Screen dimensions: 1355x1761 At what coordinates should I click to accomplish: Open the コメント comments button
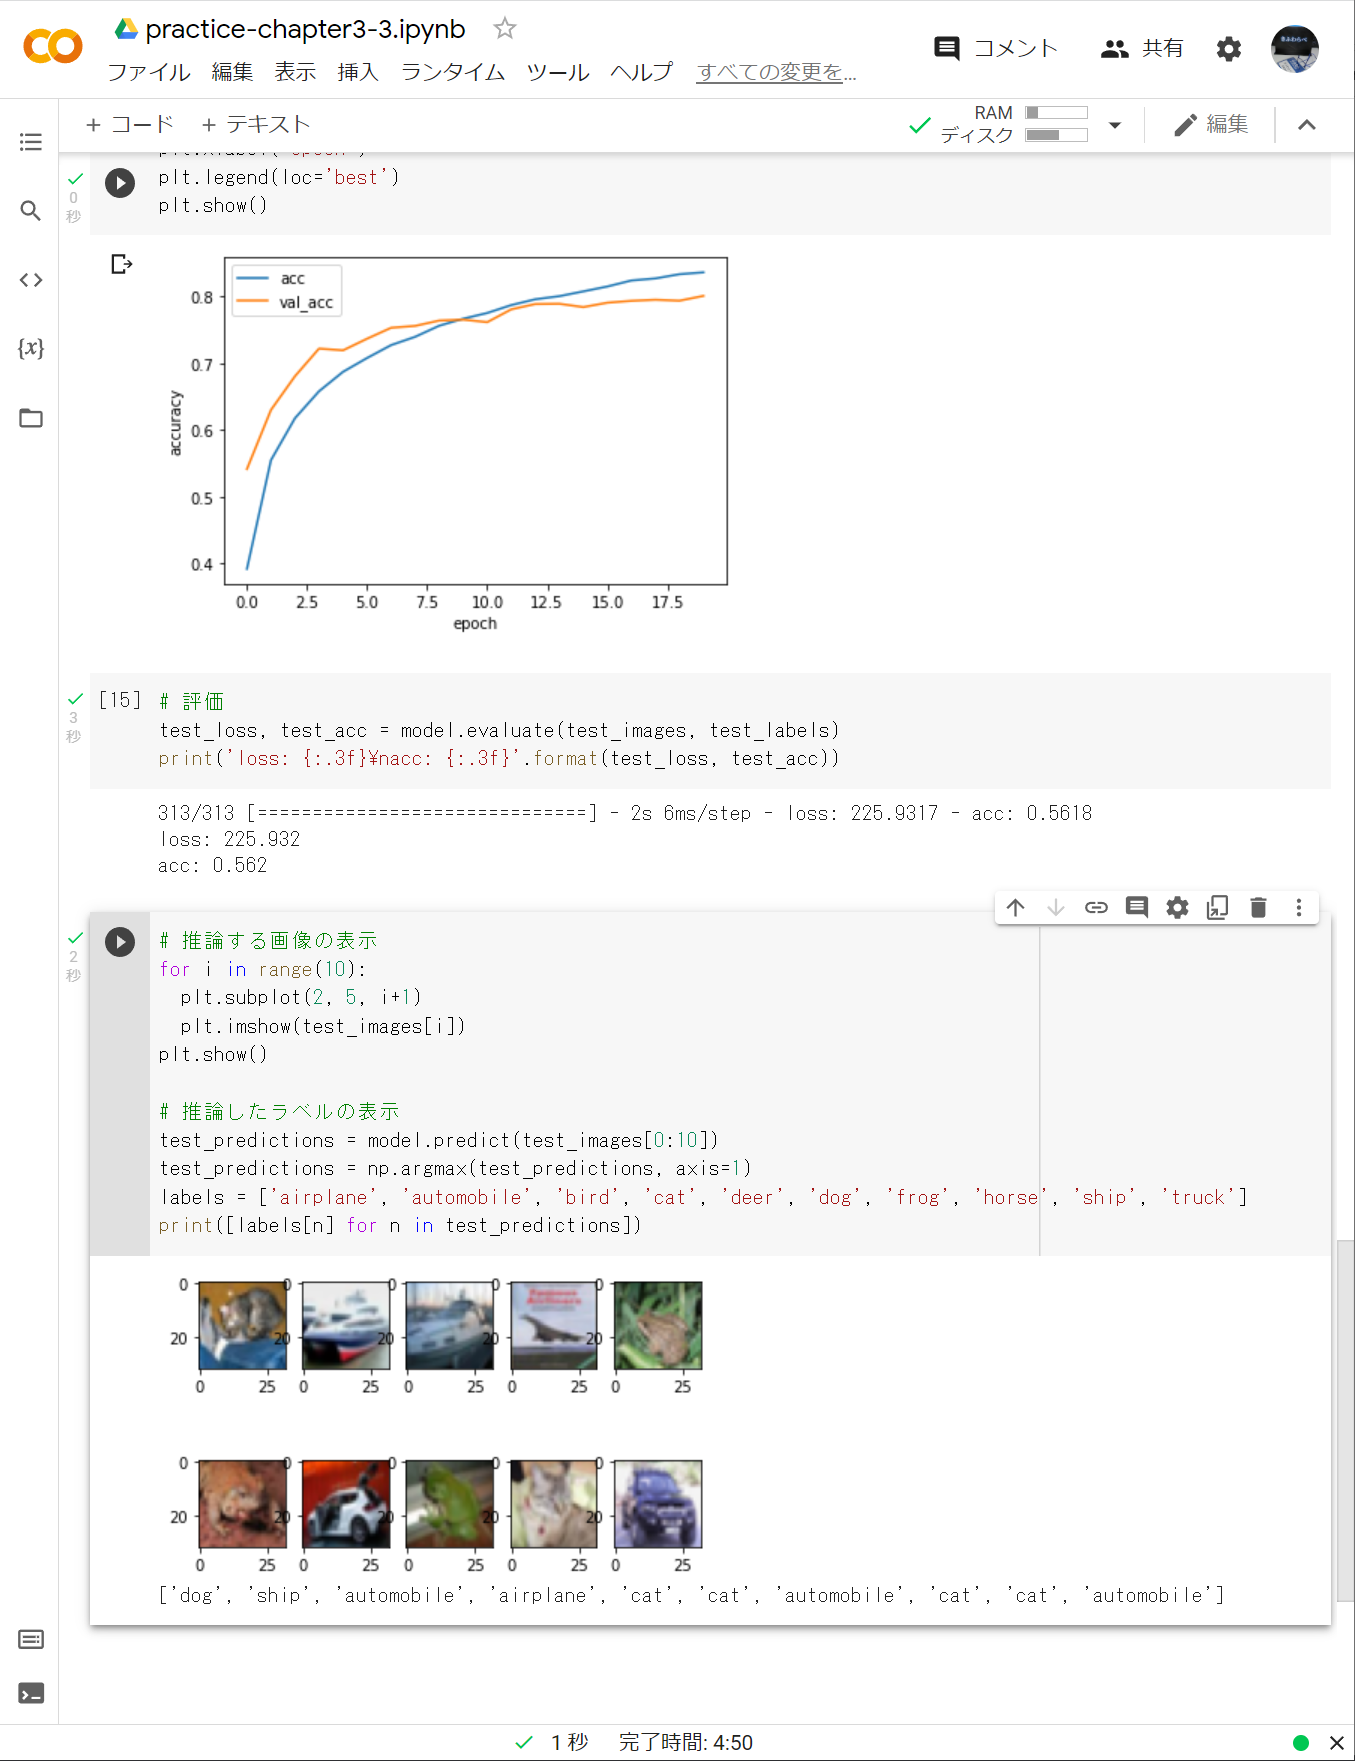pos(995,48)
